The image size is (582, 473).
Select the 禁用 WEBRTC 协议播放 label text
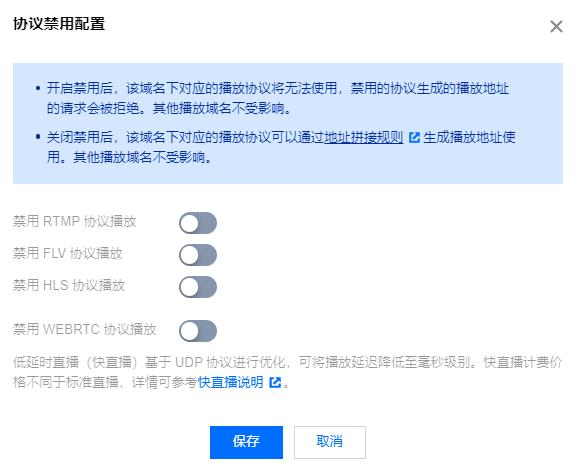[x=85, y=329]
